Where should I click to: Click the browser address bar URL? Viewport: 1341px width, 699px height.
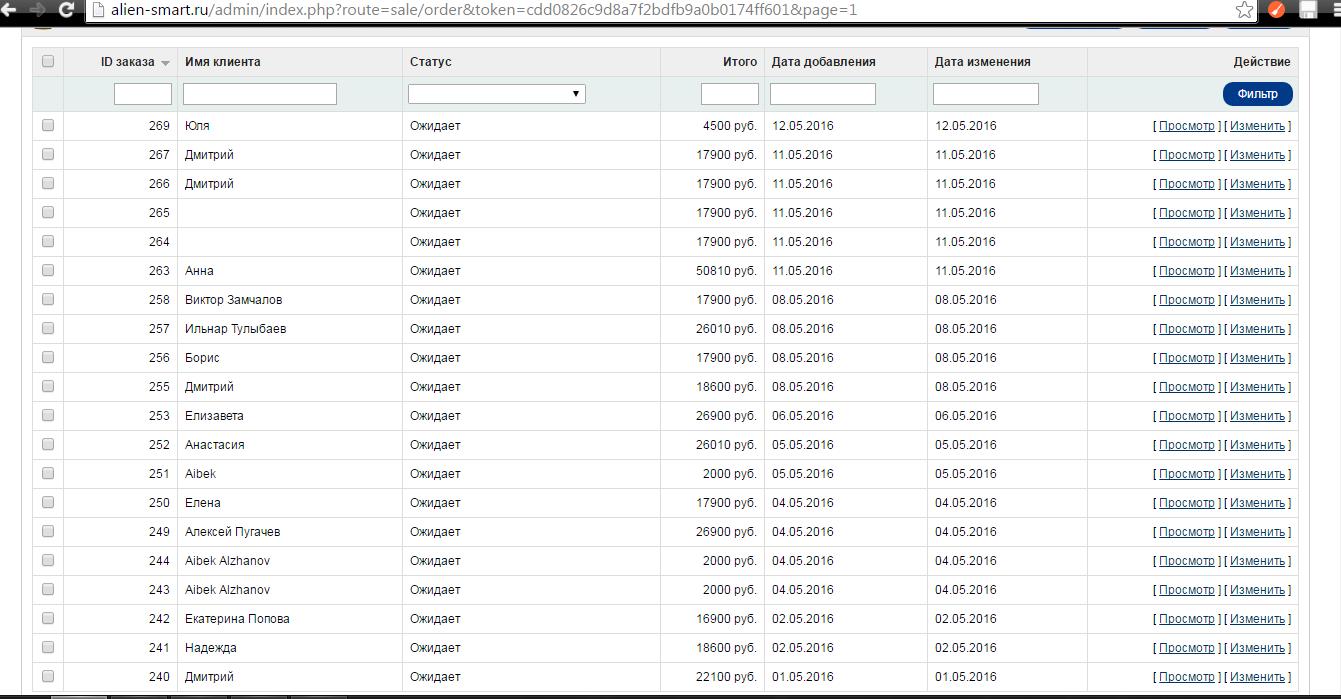(x=483, y=10)
